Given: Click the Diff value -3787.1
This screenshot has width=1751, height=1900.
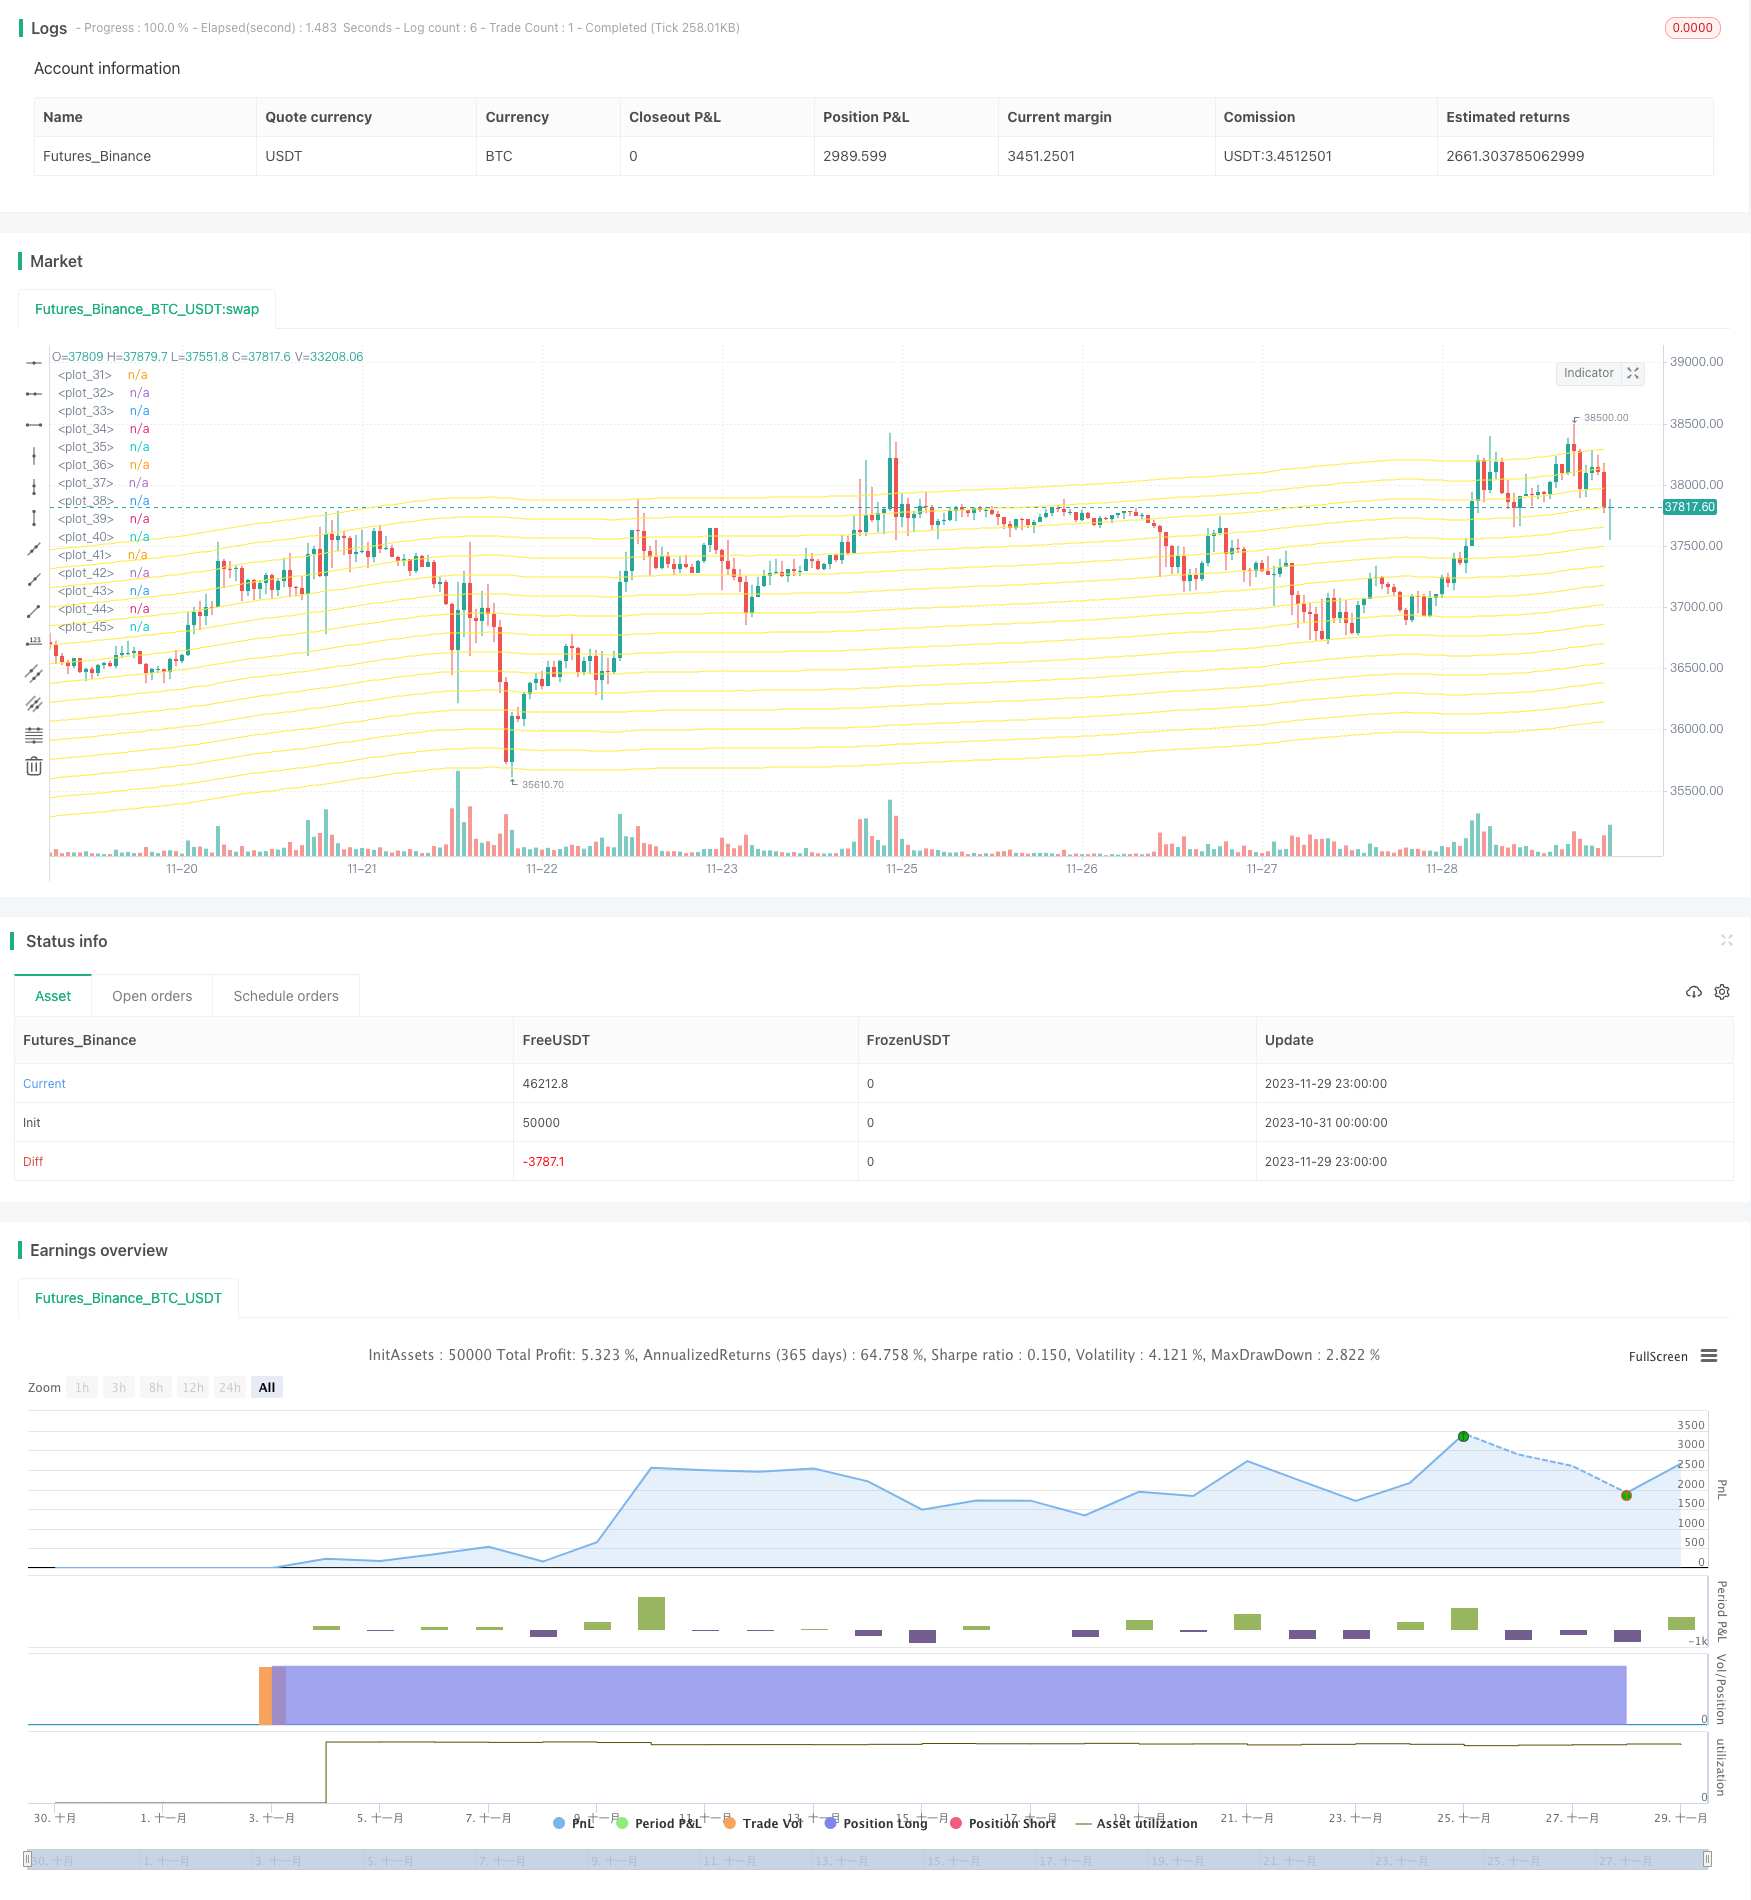Looking at the screenshot, I should click(x=543, y=1161).
